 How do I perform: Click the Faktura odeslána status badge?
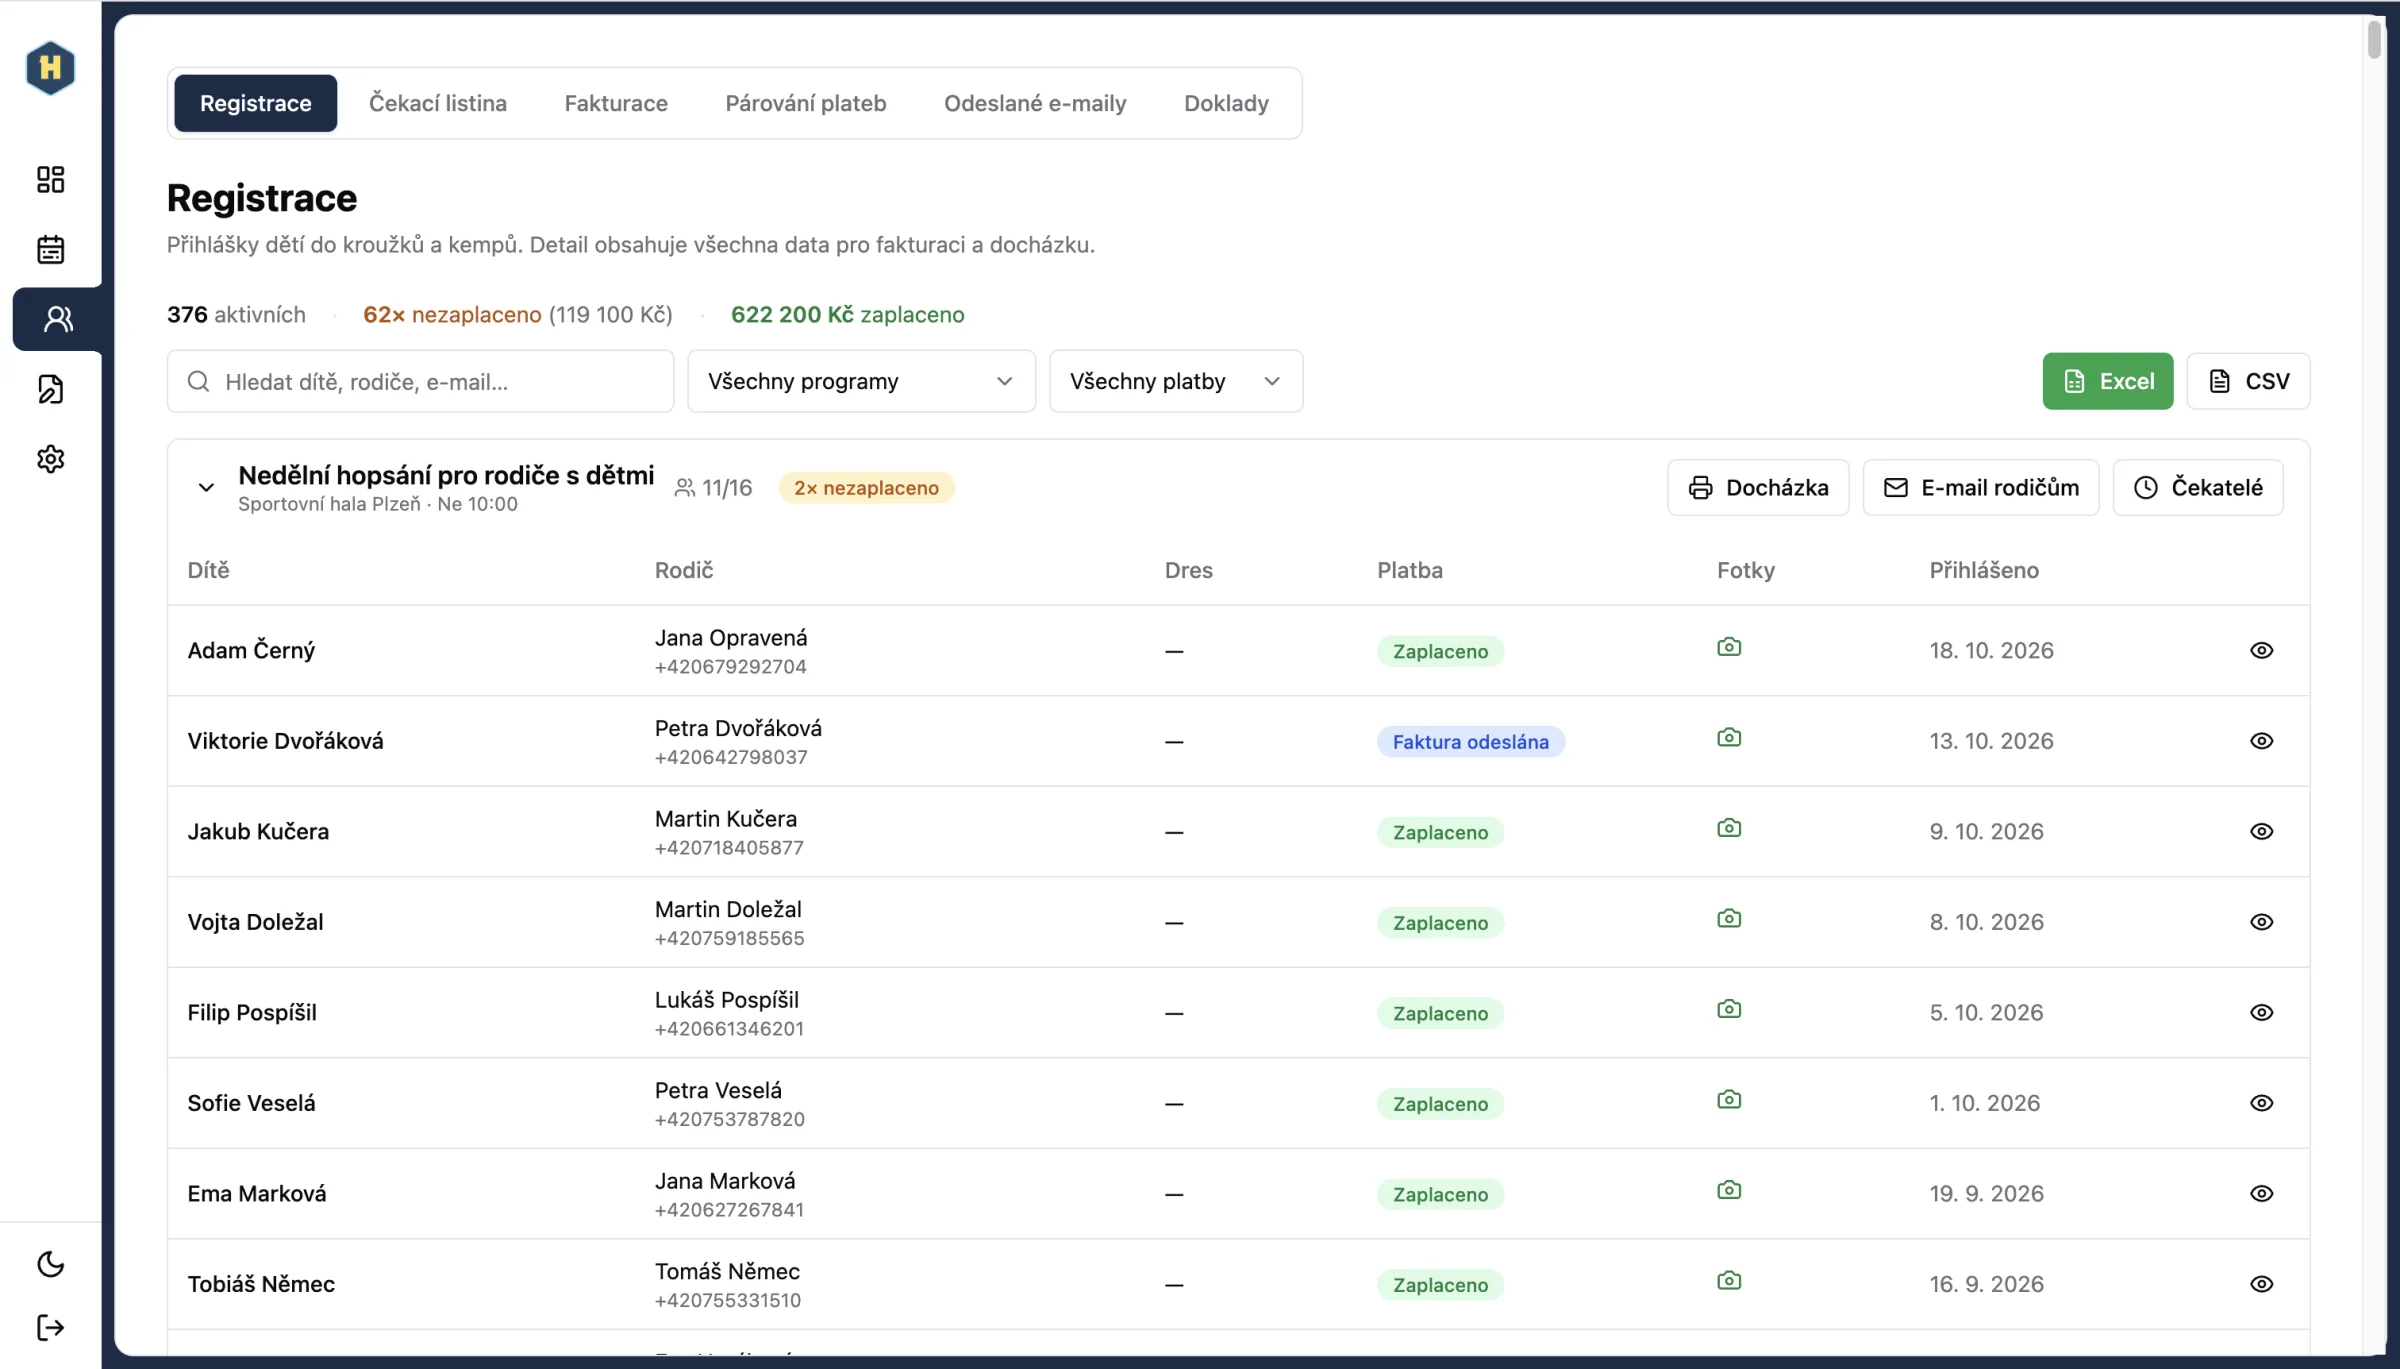click(x=1470, y=742)
